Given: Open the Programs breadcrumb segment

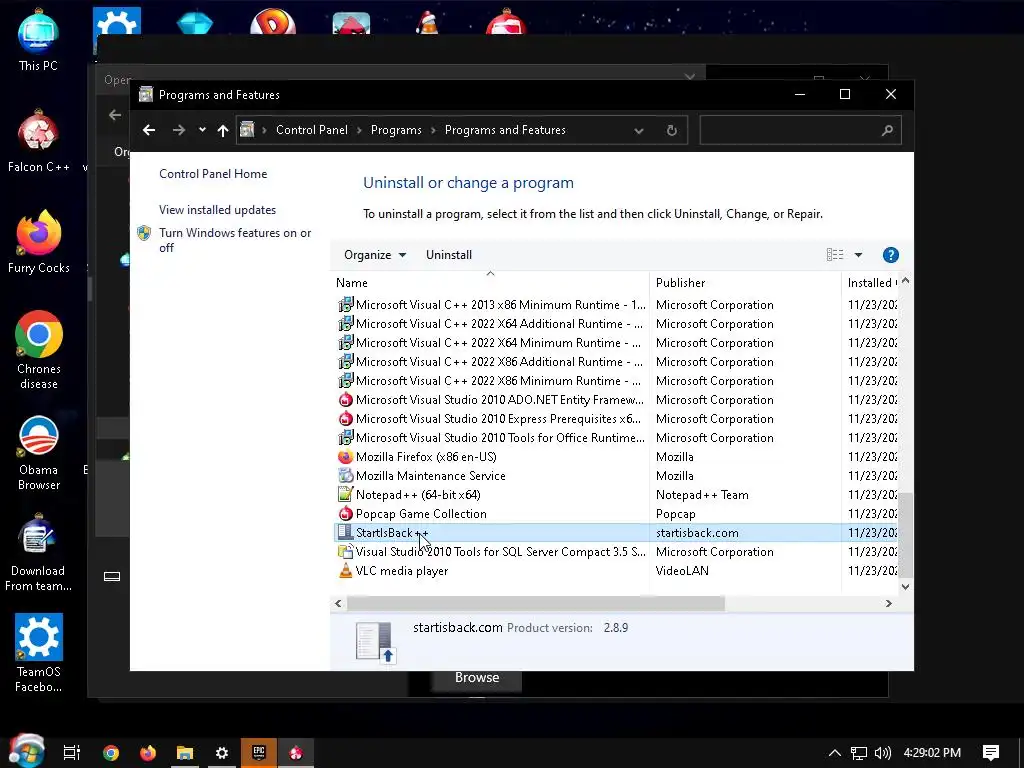Looking at the screenshot, I should pyautogui.click(x=396, y=130).
